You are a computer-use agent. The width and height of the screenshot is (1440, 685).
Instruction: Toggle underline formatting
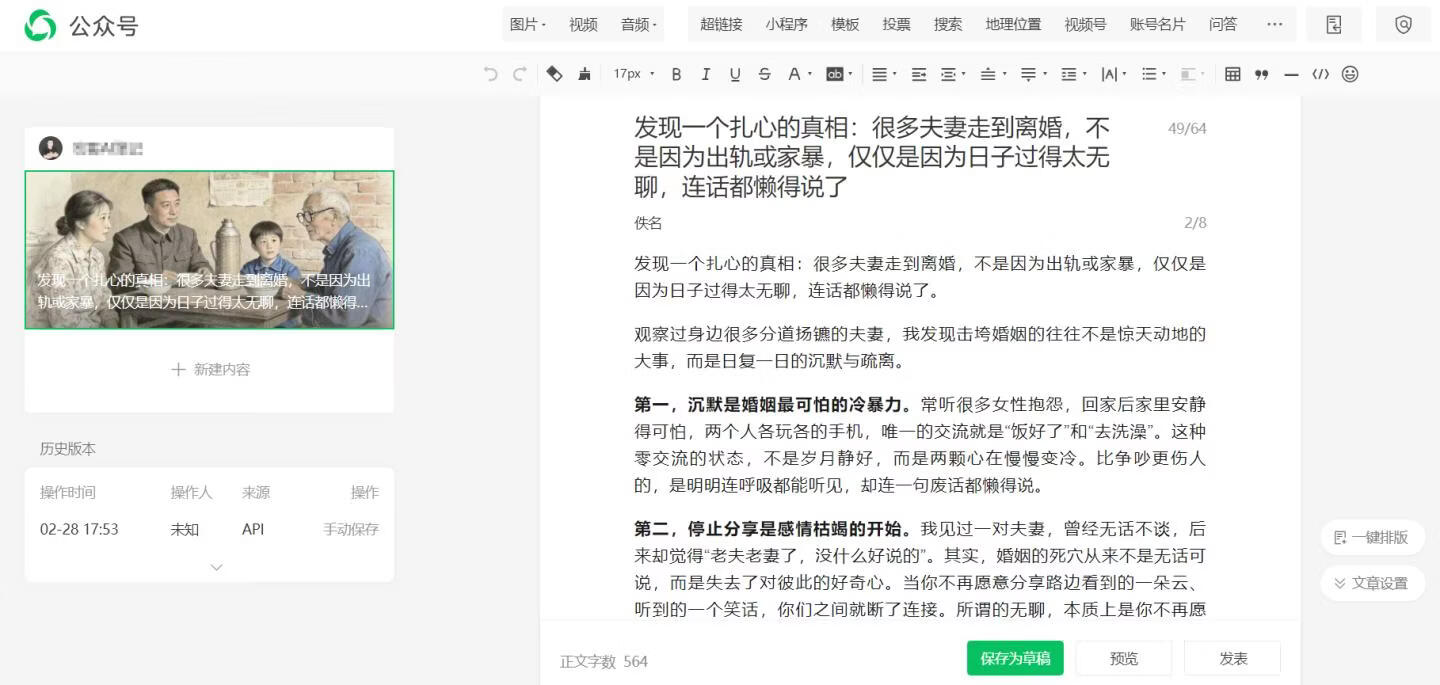[x=734, y=73]
